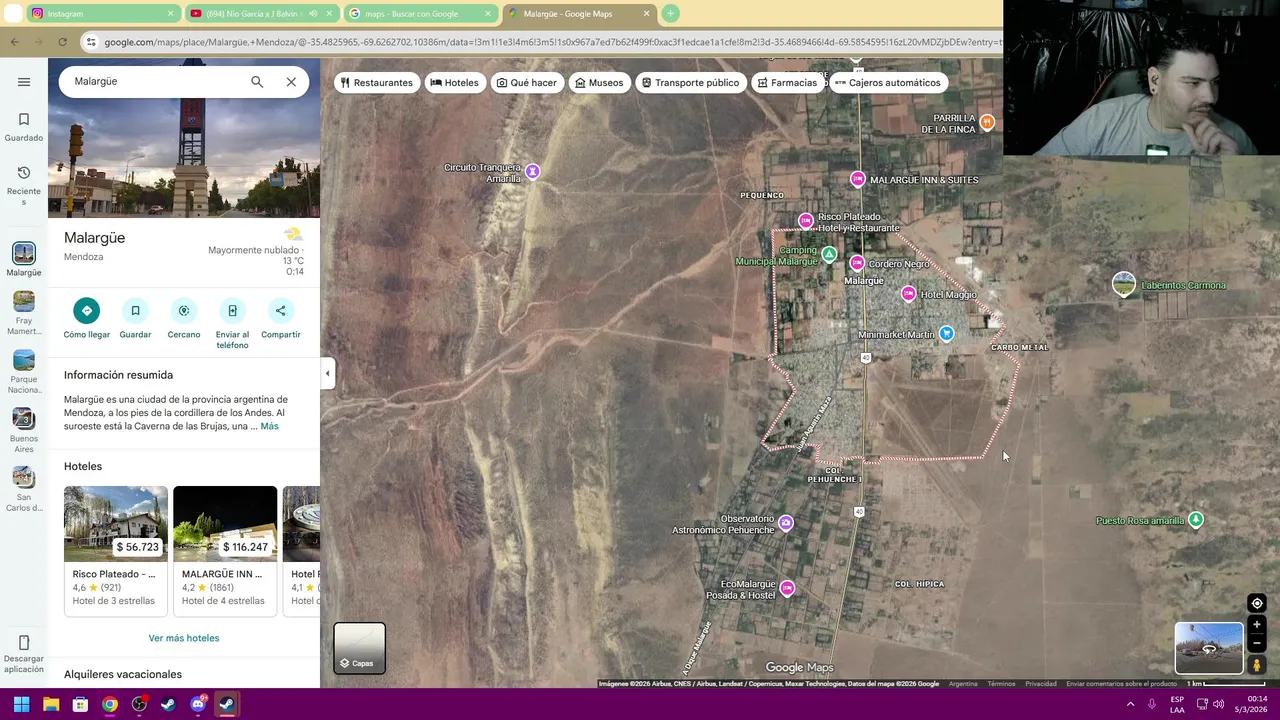Filter map by Farmacias

click(787, 83)
